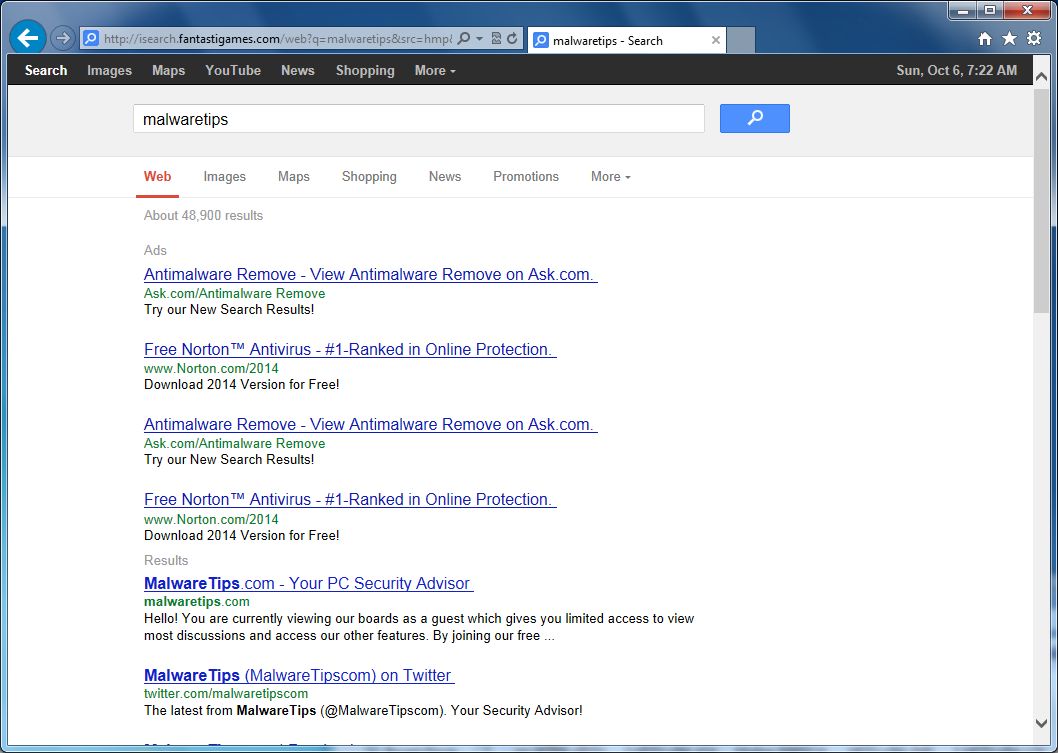Click first www.Norton.com/2014 green URL
The width and height of the screenshot is (1058, 753).
tap(211, 368)
